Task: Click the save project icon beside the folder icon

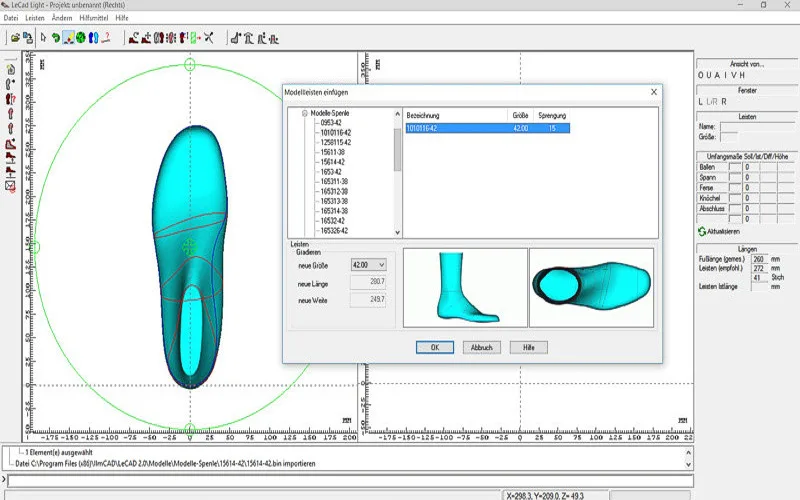Action: [28, 38]
